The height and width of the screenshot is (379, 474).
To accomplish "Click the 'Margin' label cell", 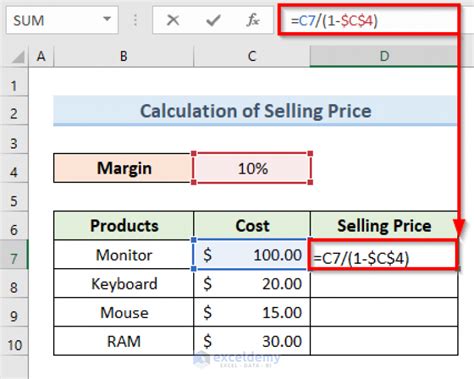I will 124,168.
